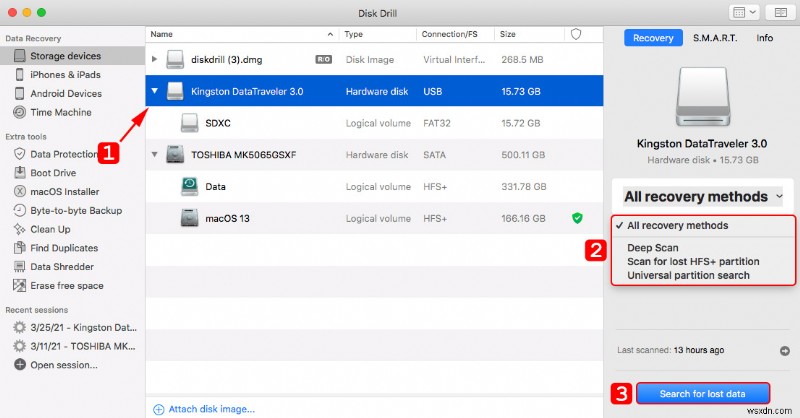800x418 pixels.
Task: Open Byte-to-byte Backup tool
Action: coord(76,210)
